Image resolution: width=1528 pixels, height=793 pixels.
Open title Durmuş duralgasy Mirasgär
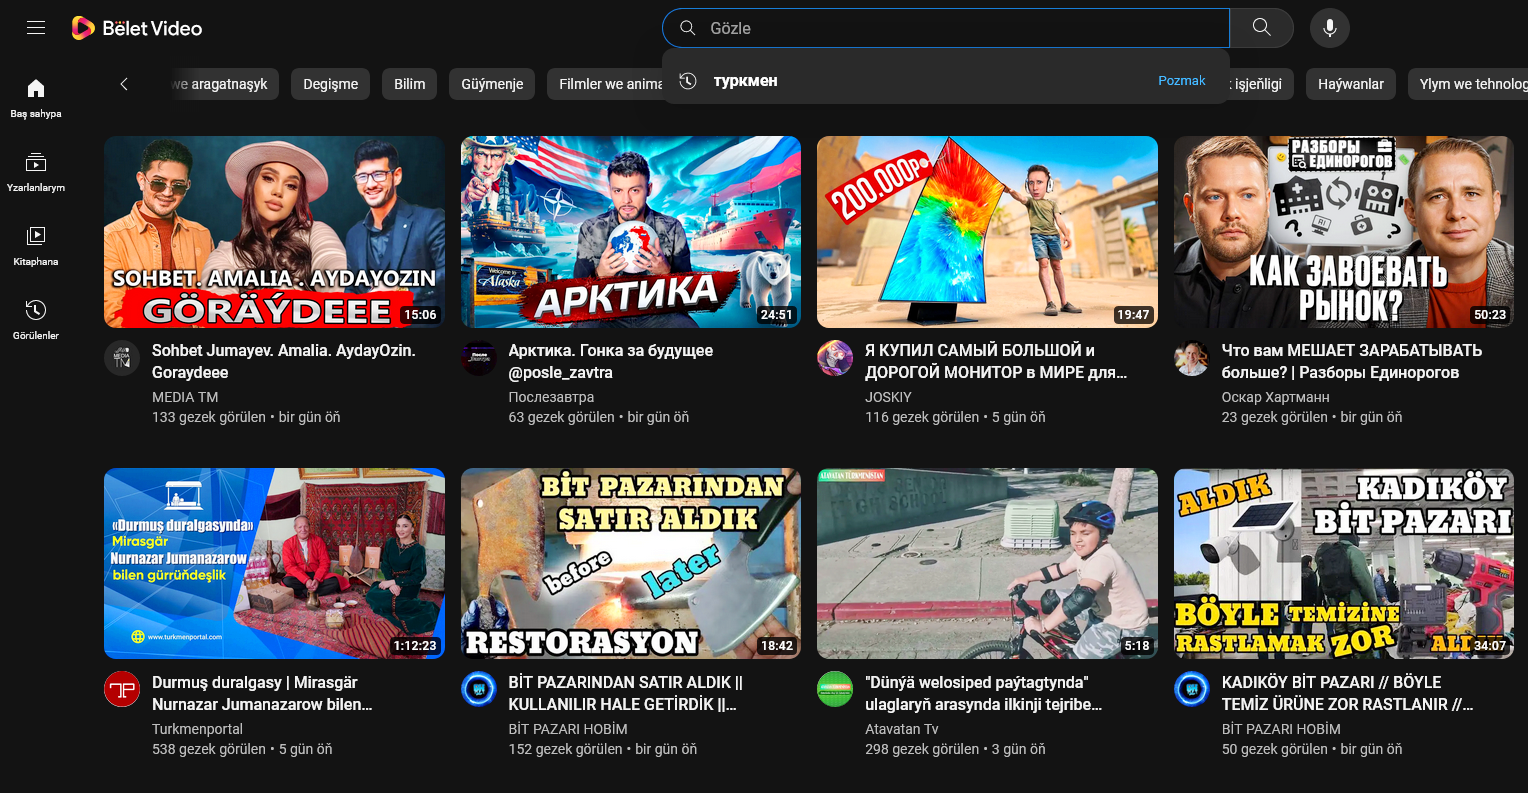pyautogui.click(x=262, y=693)
